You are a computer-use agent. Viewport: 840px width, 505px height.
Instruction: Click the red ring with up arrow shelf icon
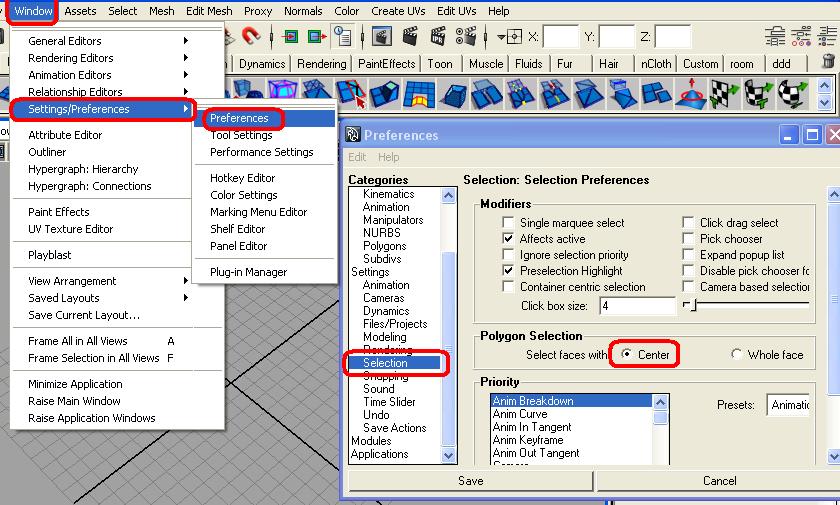coord(691,93)
